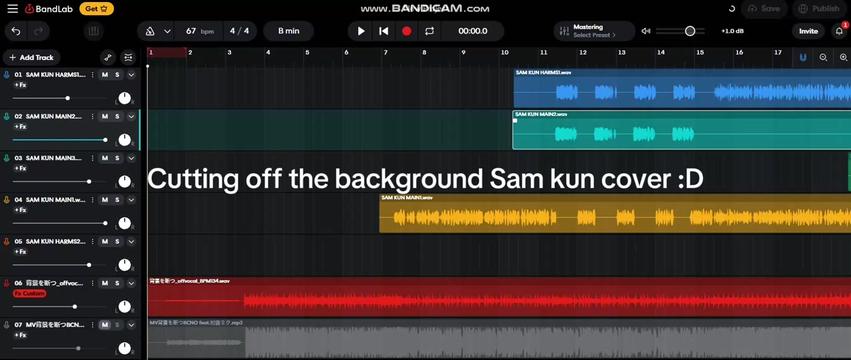Select the red offvocal wav clip
The image size is (851, 360).
point(499,297)
